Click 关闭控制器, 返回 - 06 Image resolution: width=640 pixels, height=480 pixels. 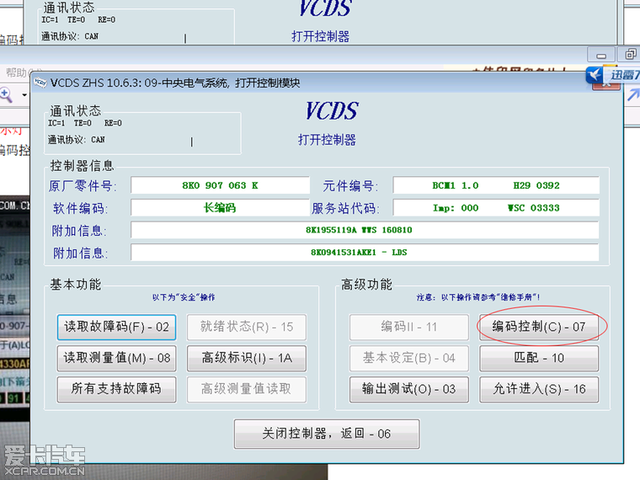327,434
